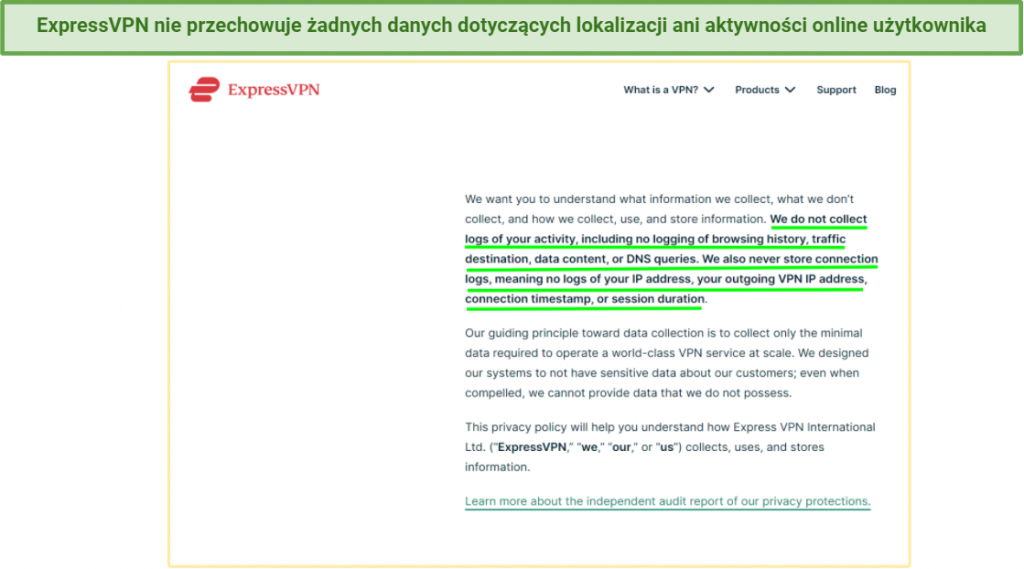Open the independent audit report link
Viewport: 1024px width, 569px height.
(667, 501)
